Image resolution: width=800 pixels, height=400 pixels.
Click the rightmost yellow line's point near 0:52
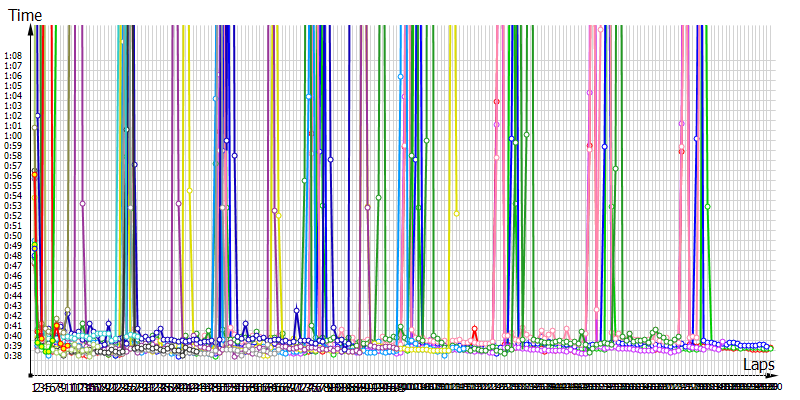pos(456,213)
